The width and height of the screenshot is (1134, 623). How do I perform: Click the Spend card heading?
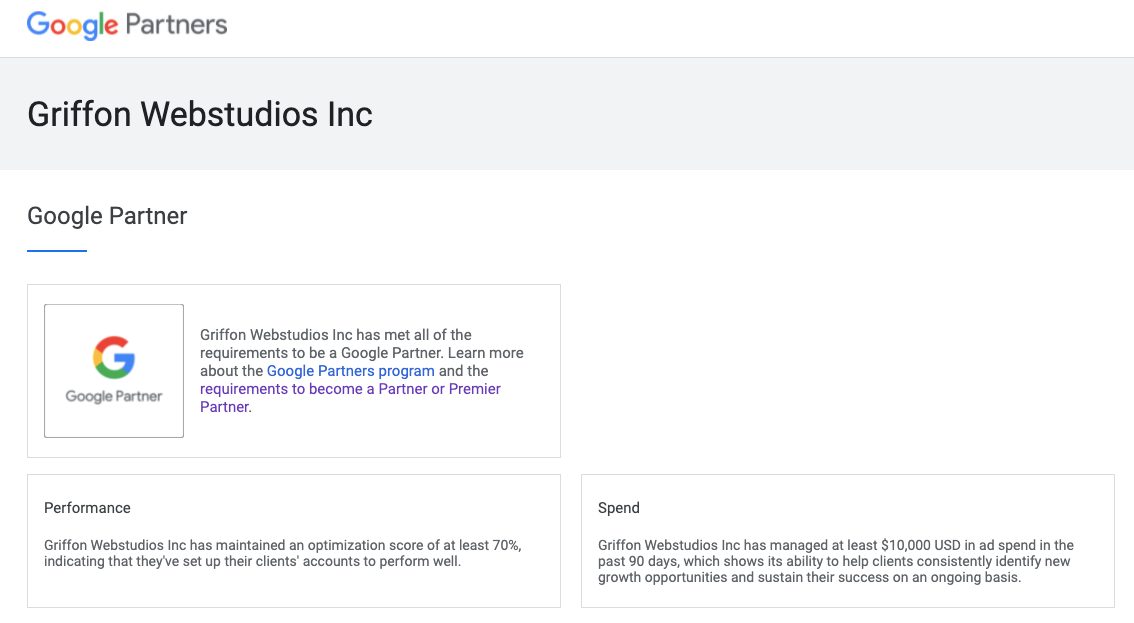[x=619, y=508]
